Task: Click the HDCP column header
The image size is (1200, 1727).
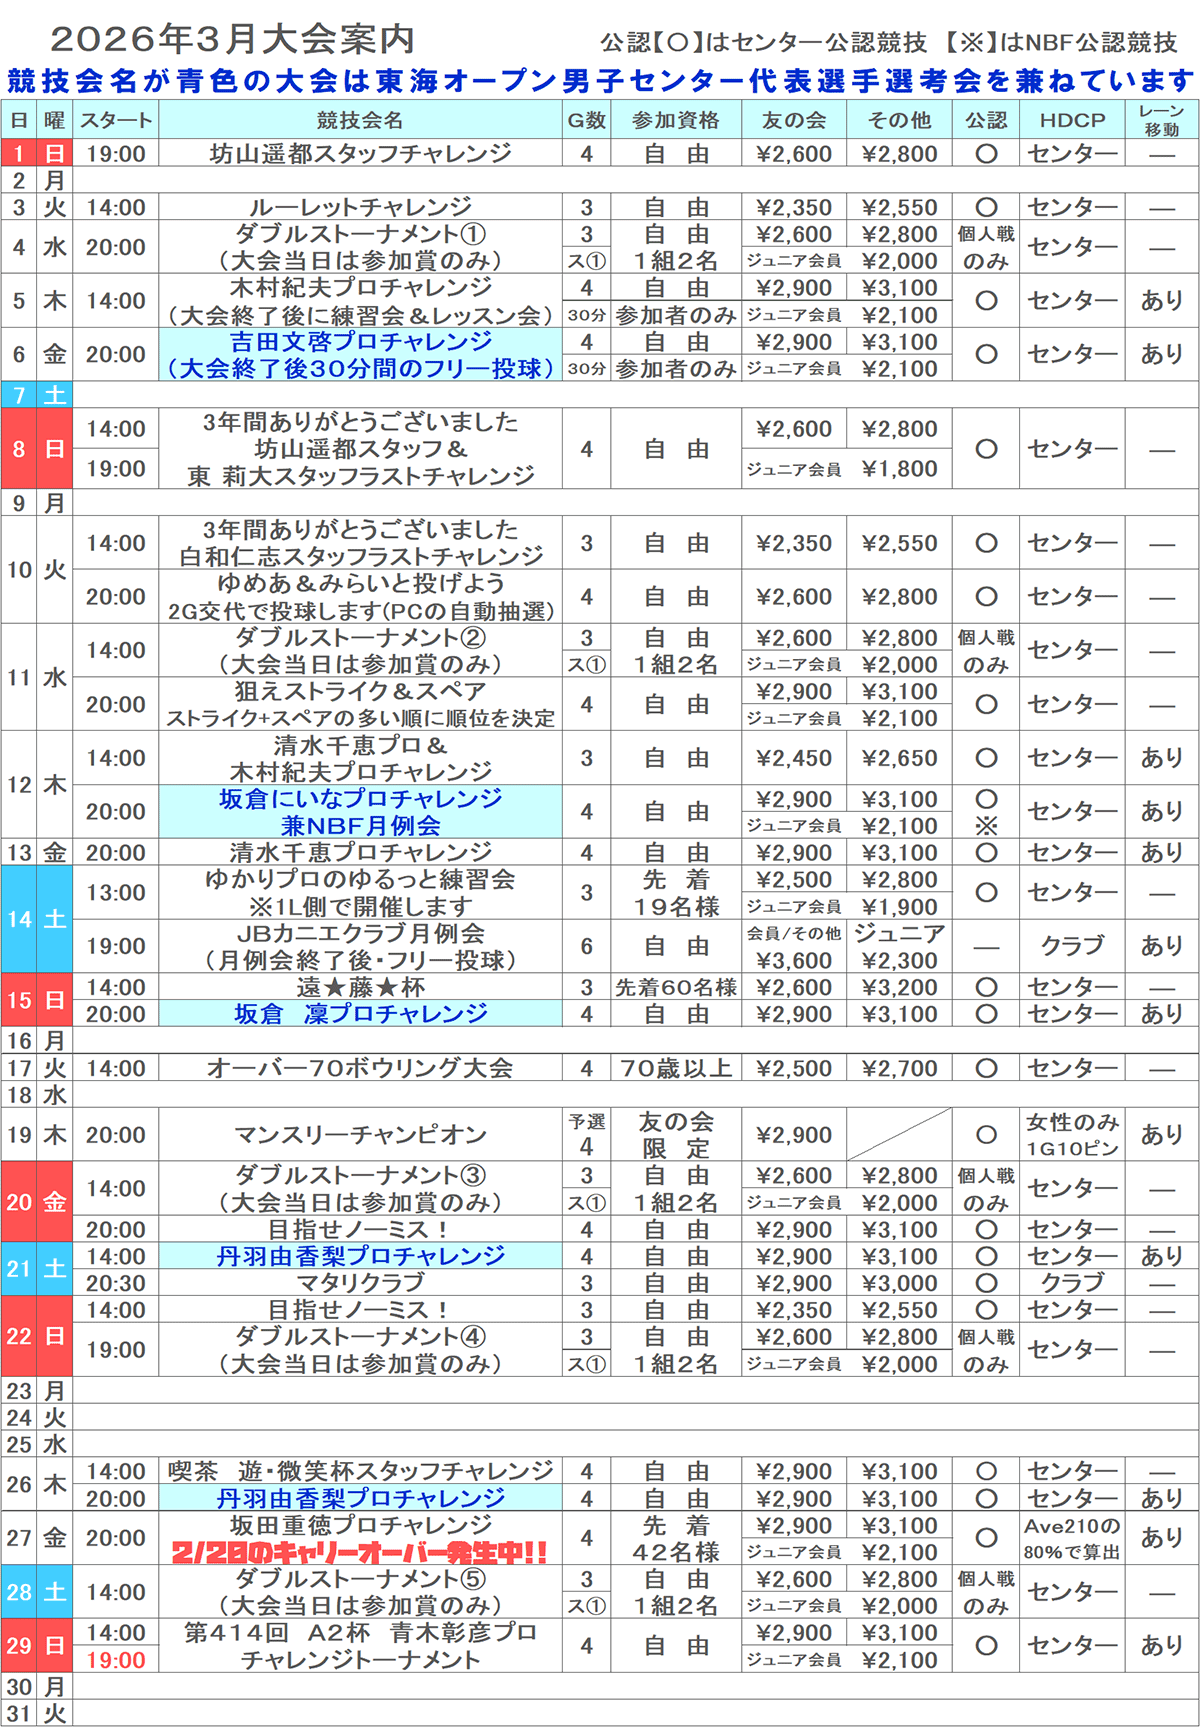Action: (x=1072, y=120)
